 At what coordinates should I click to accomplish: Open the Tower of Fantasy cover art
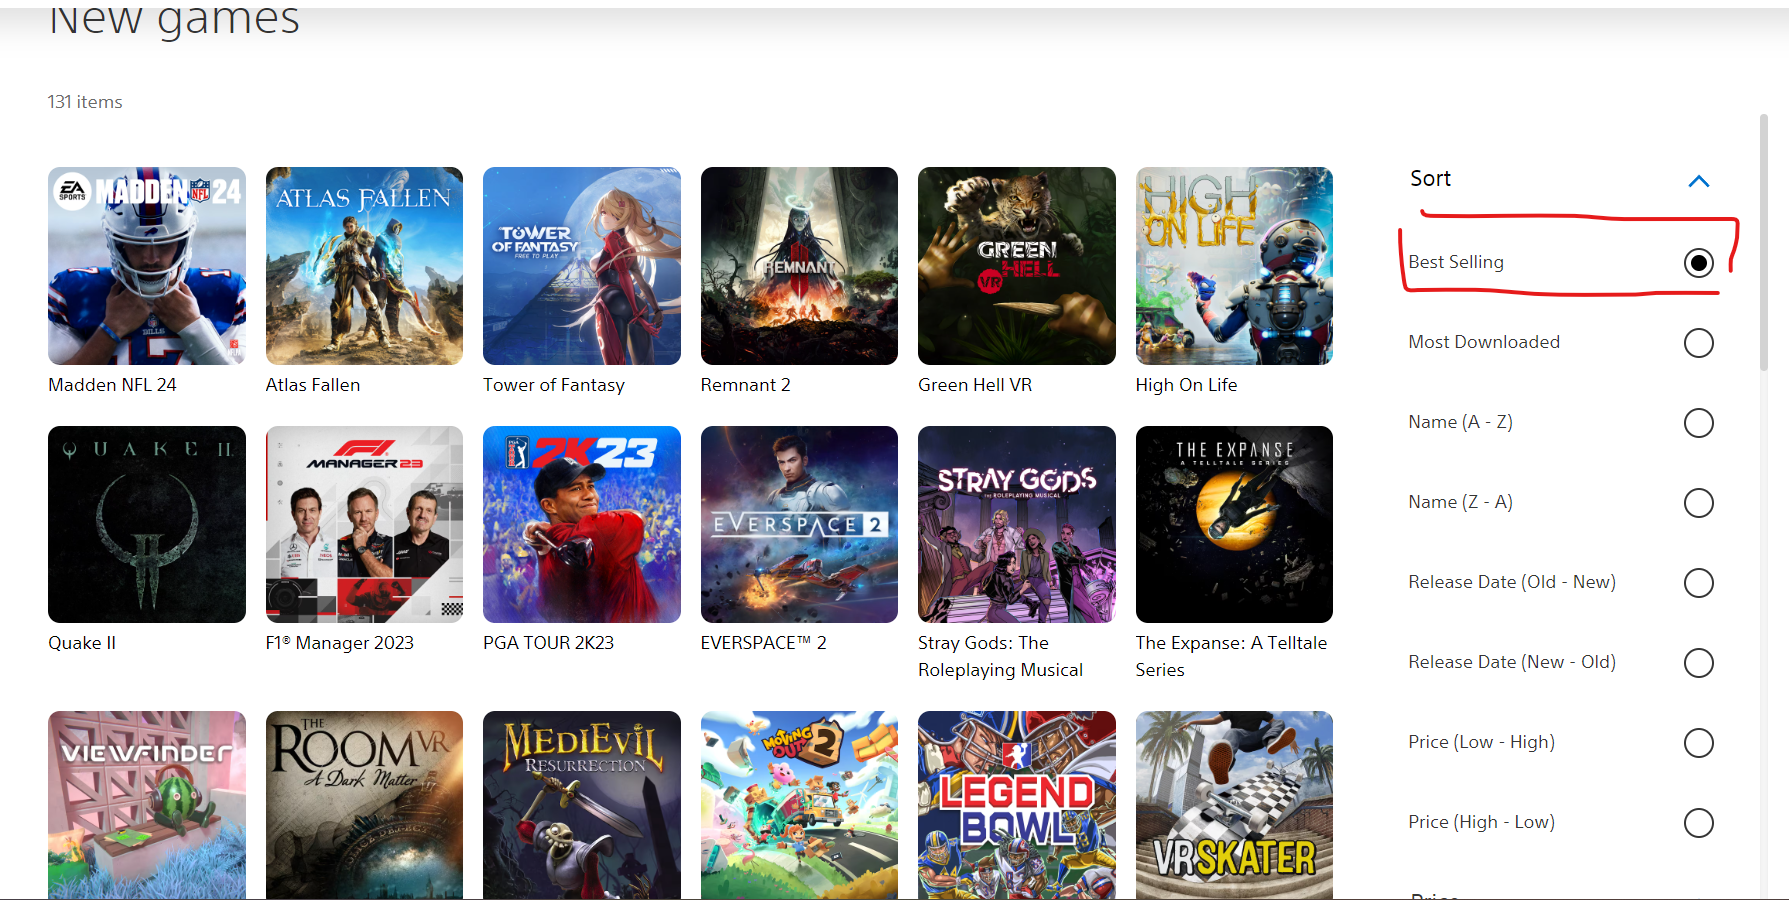582,266
